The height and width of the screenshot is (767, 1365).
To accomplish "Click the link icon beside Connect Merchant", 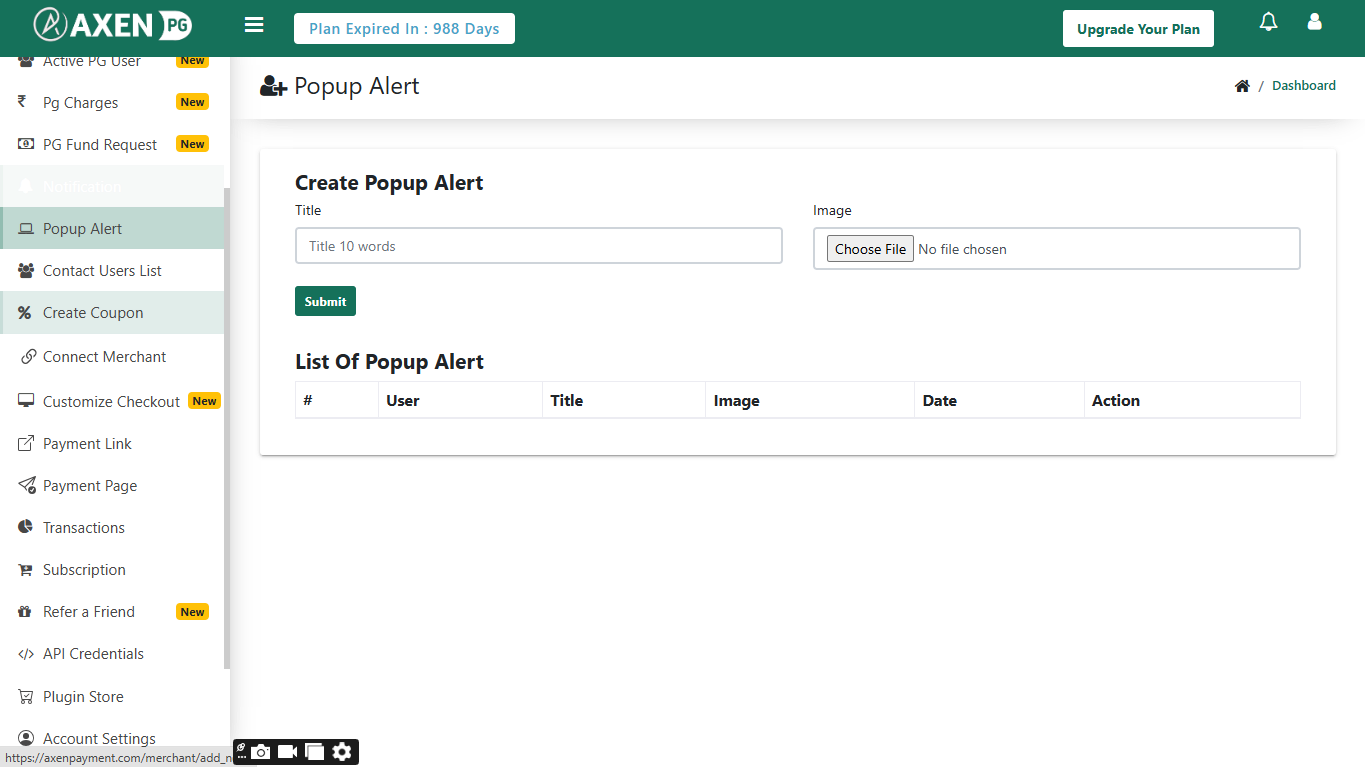I will coord(28,357).
